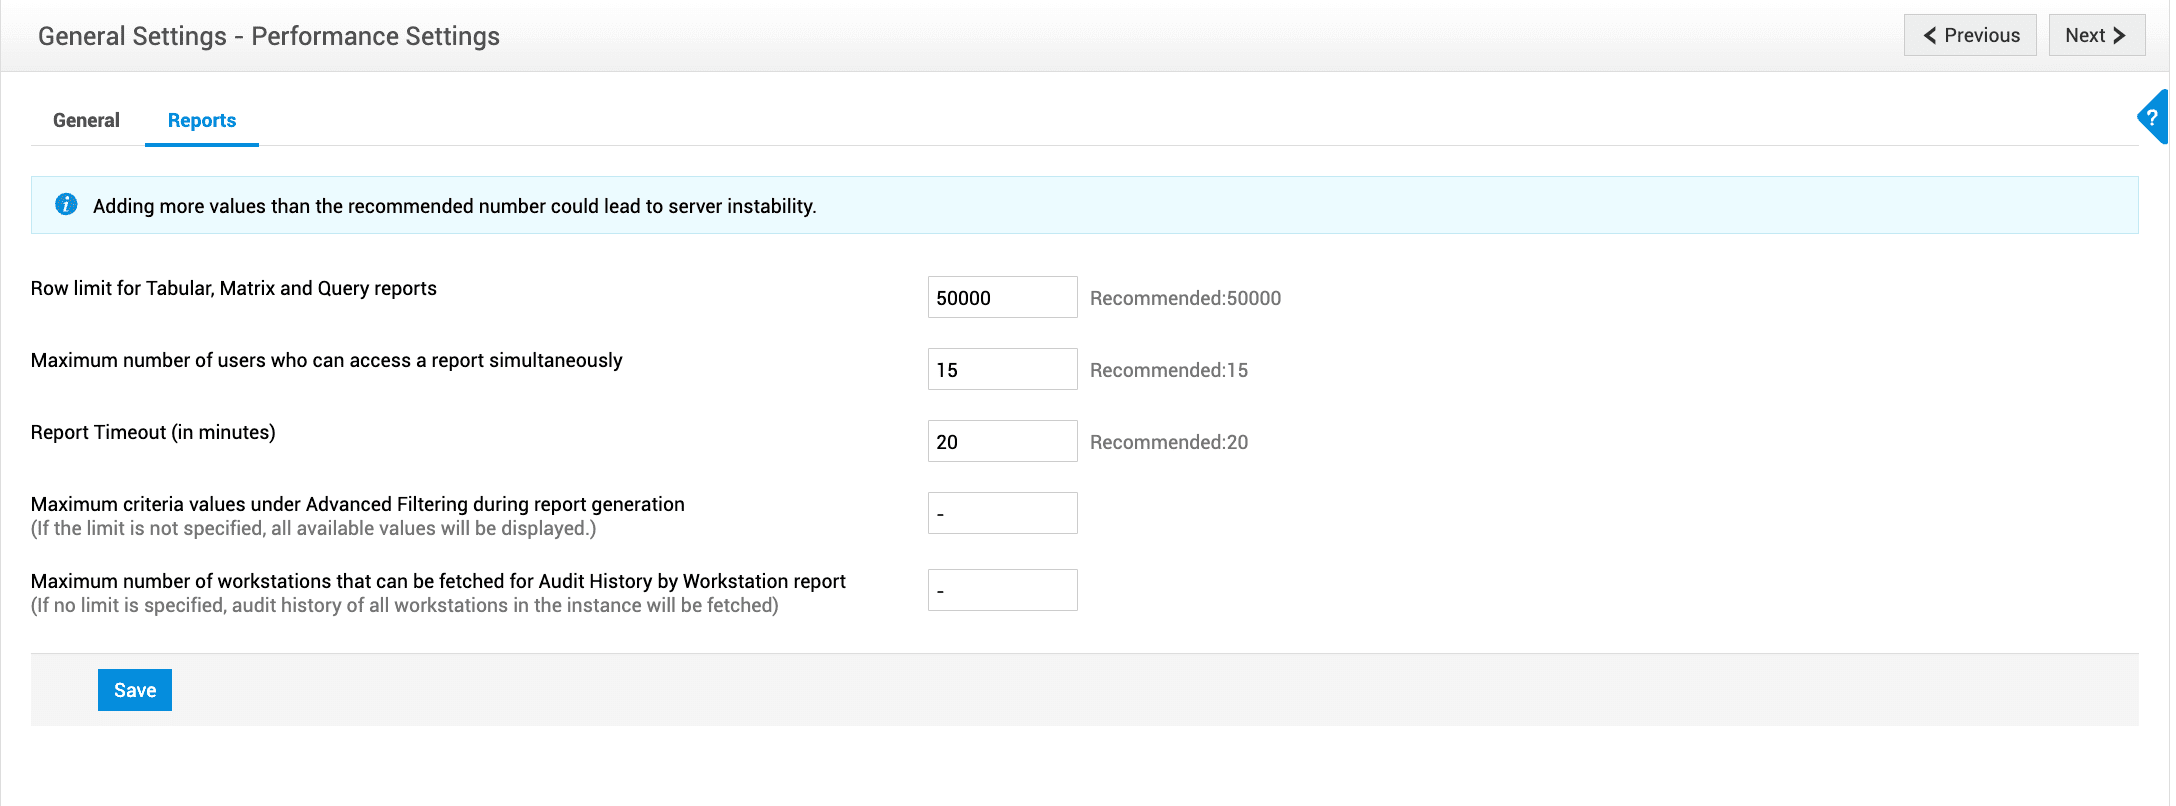The height and width of the screenshot is (806, 2176).
Task: Go to the Previous settings page
Action: tap(1969, 35)
